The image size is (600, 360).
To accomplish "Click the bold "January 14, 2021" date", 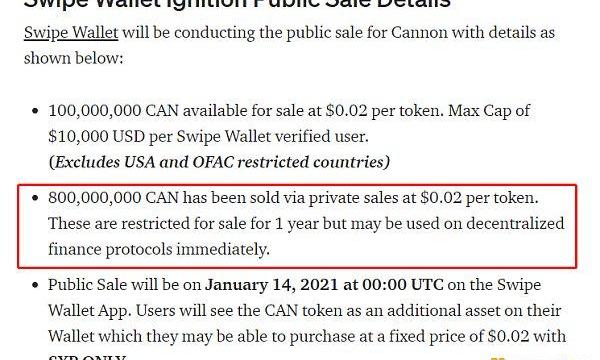I will coord(271,285).
